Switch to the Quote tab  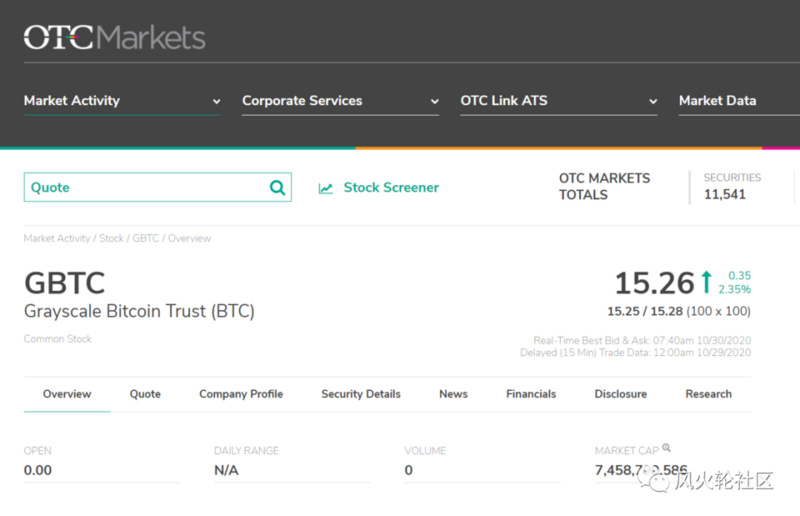coord(145,394)
